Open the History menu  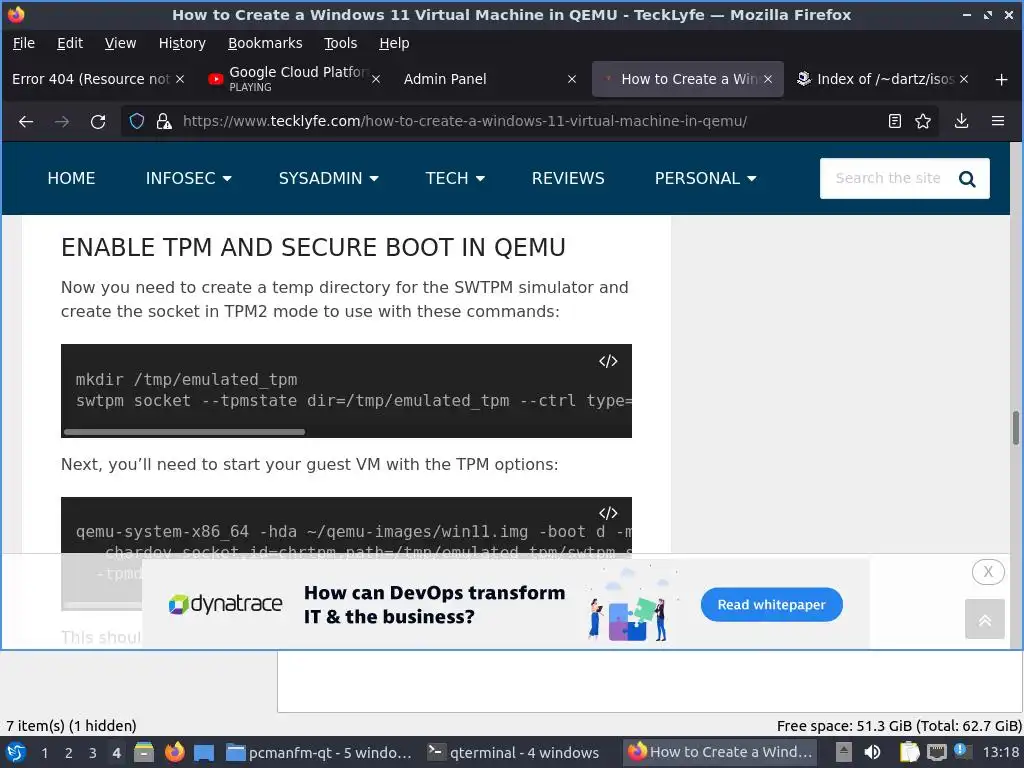pos(182,43)
